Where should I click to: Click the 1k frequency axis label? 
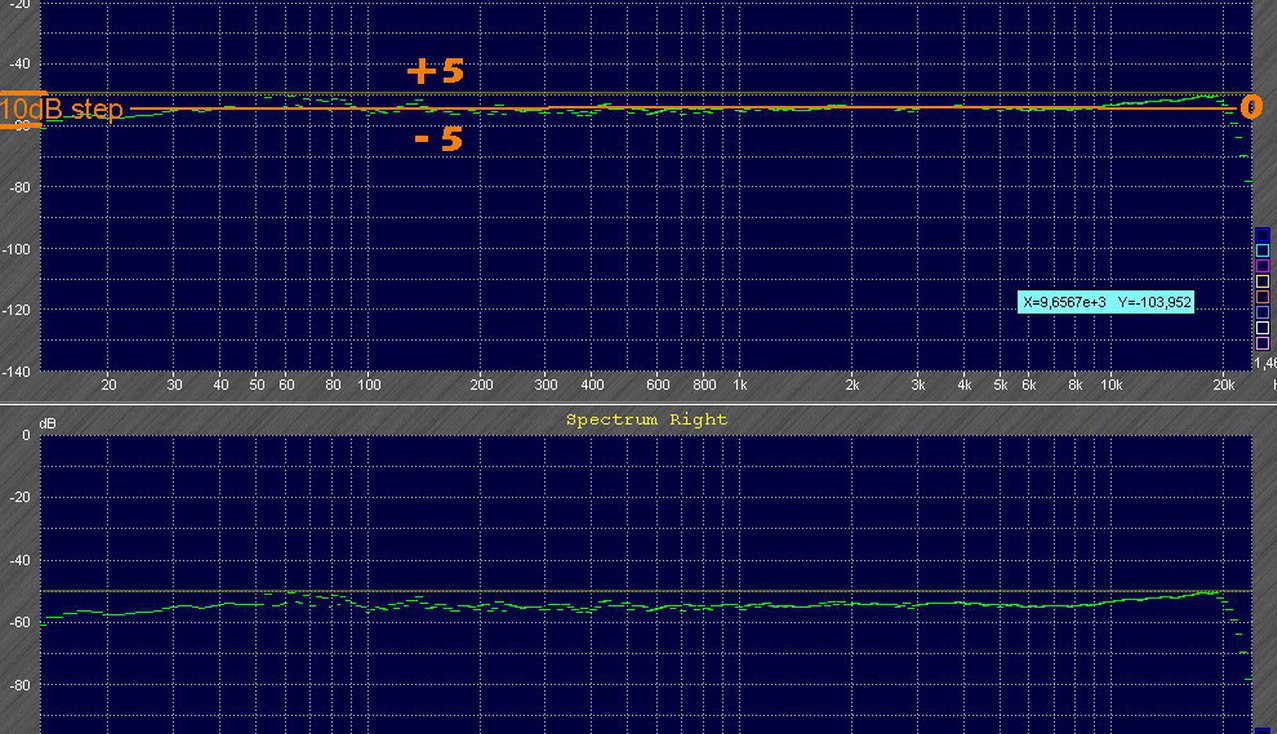[740, 385]
